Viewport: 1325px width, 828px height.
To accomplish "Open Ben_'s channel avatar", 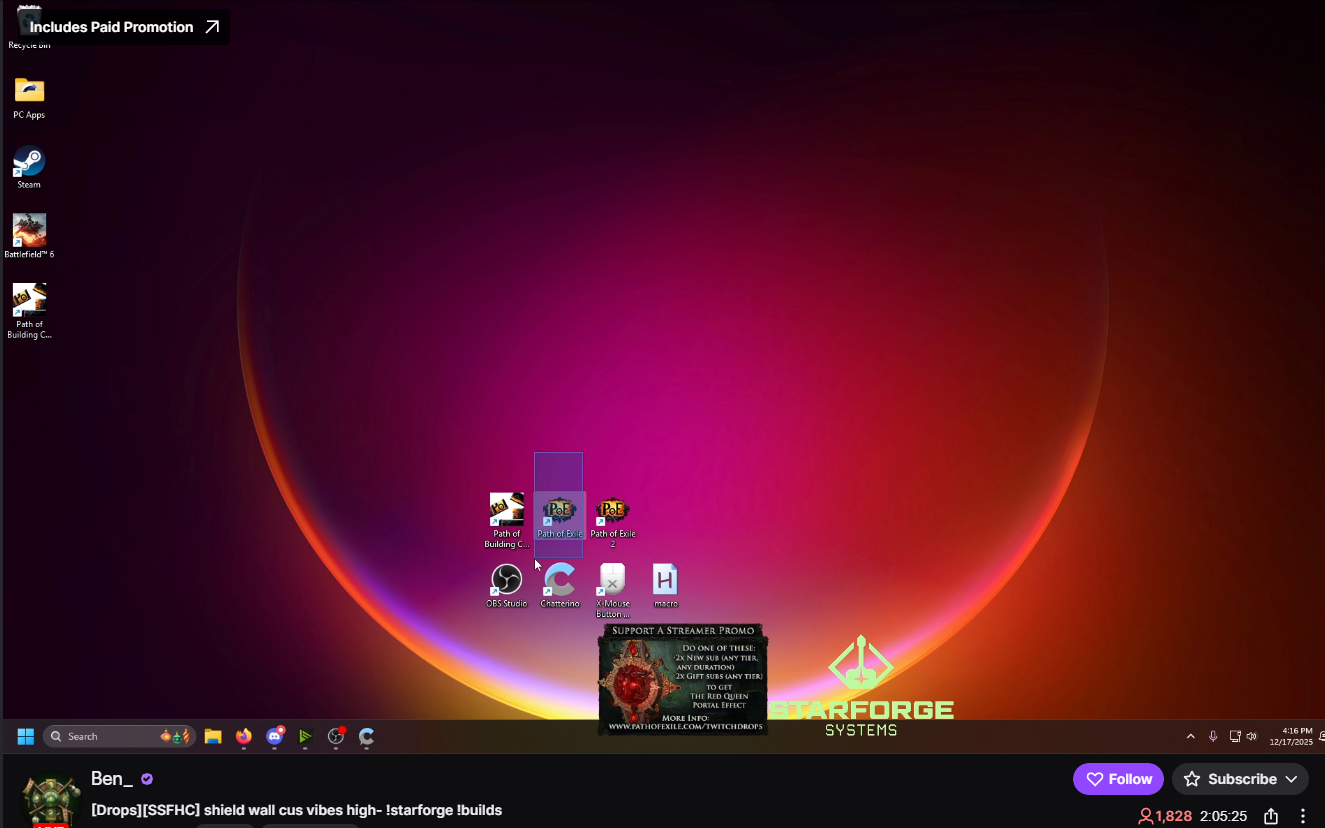I will click(50, 798).
